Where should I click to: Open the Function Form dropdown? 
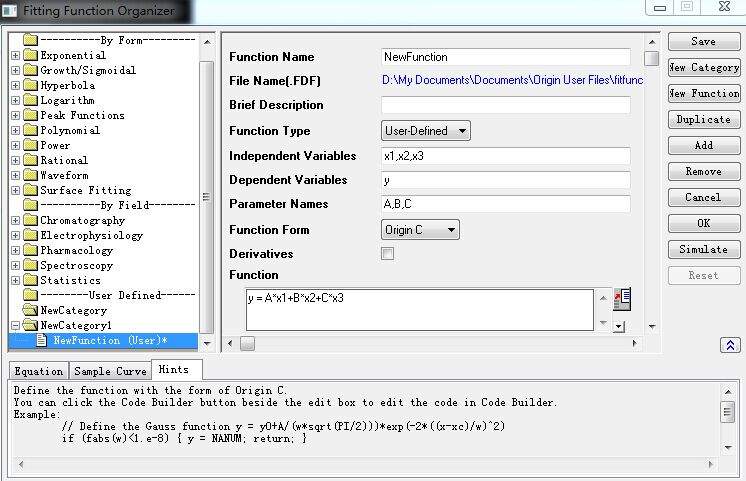point(420,230)
